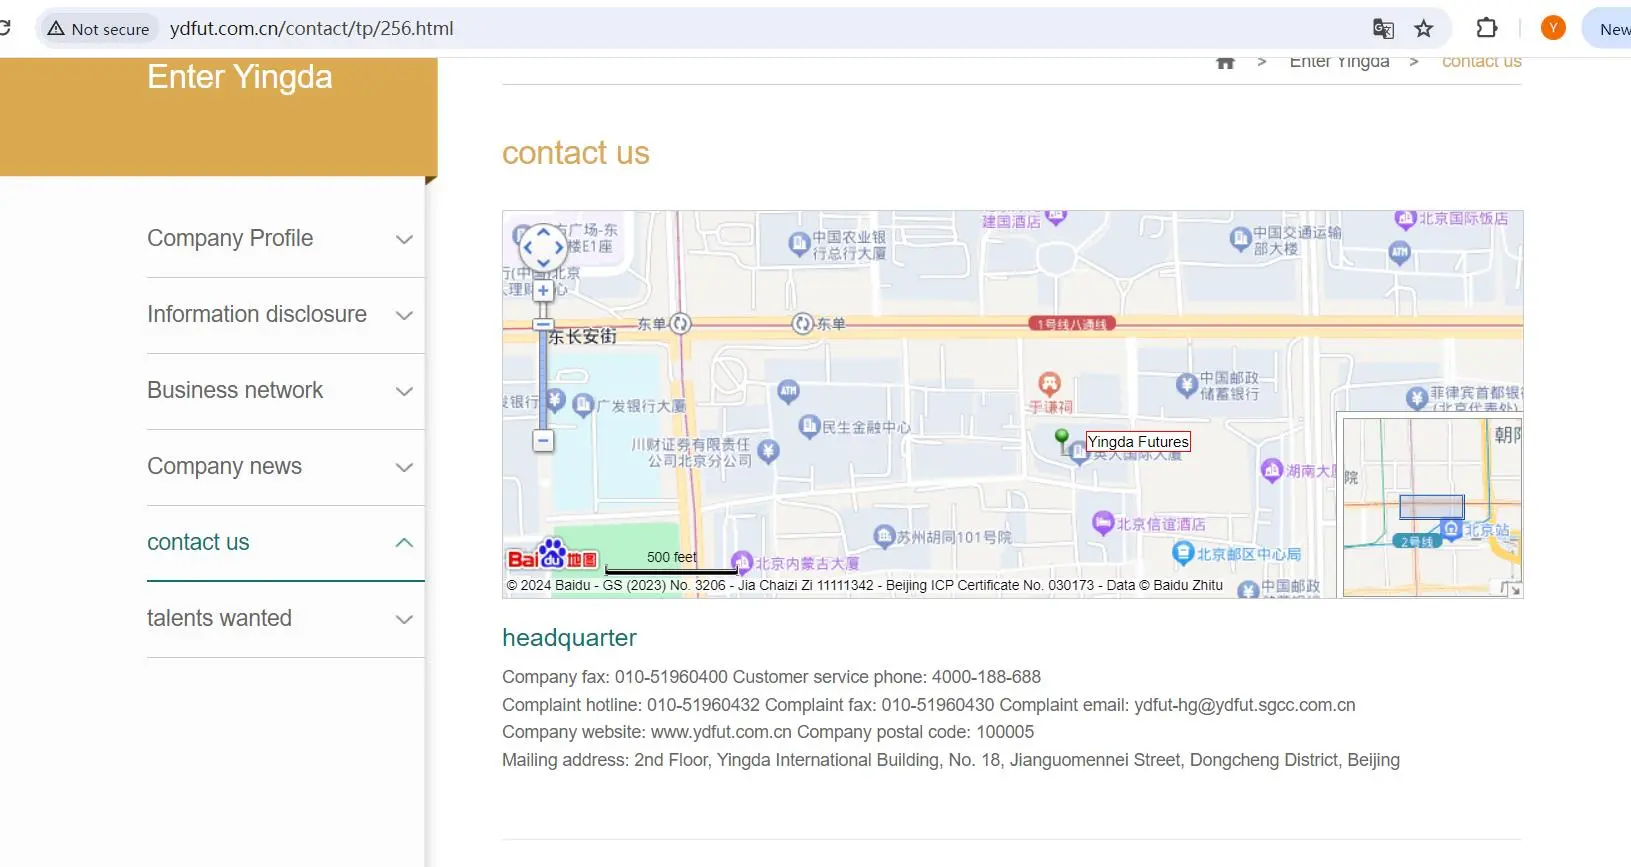Reload the page from the toolbar

pyautogui.click(x=4, y=28)
